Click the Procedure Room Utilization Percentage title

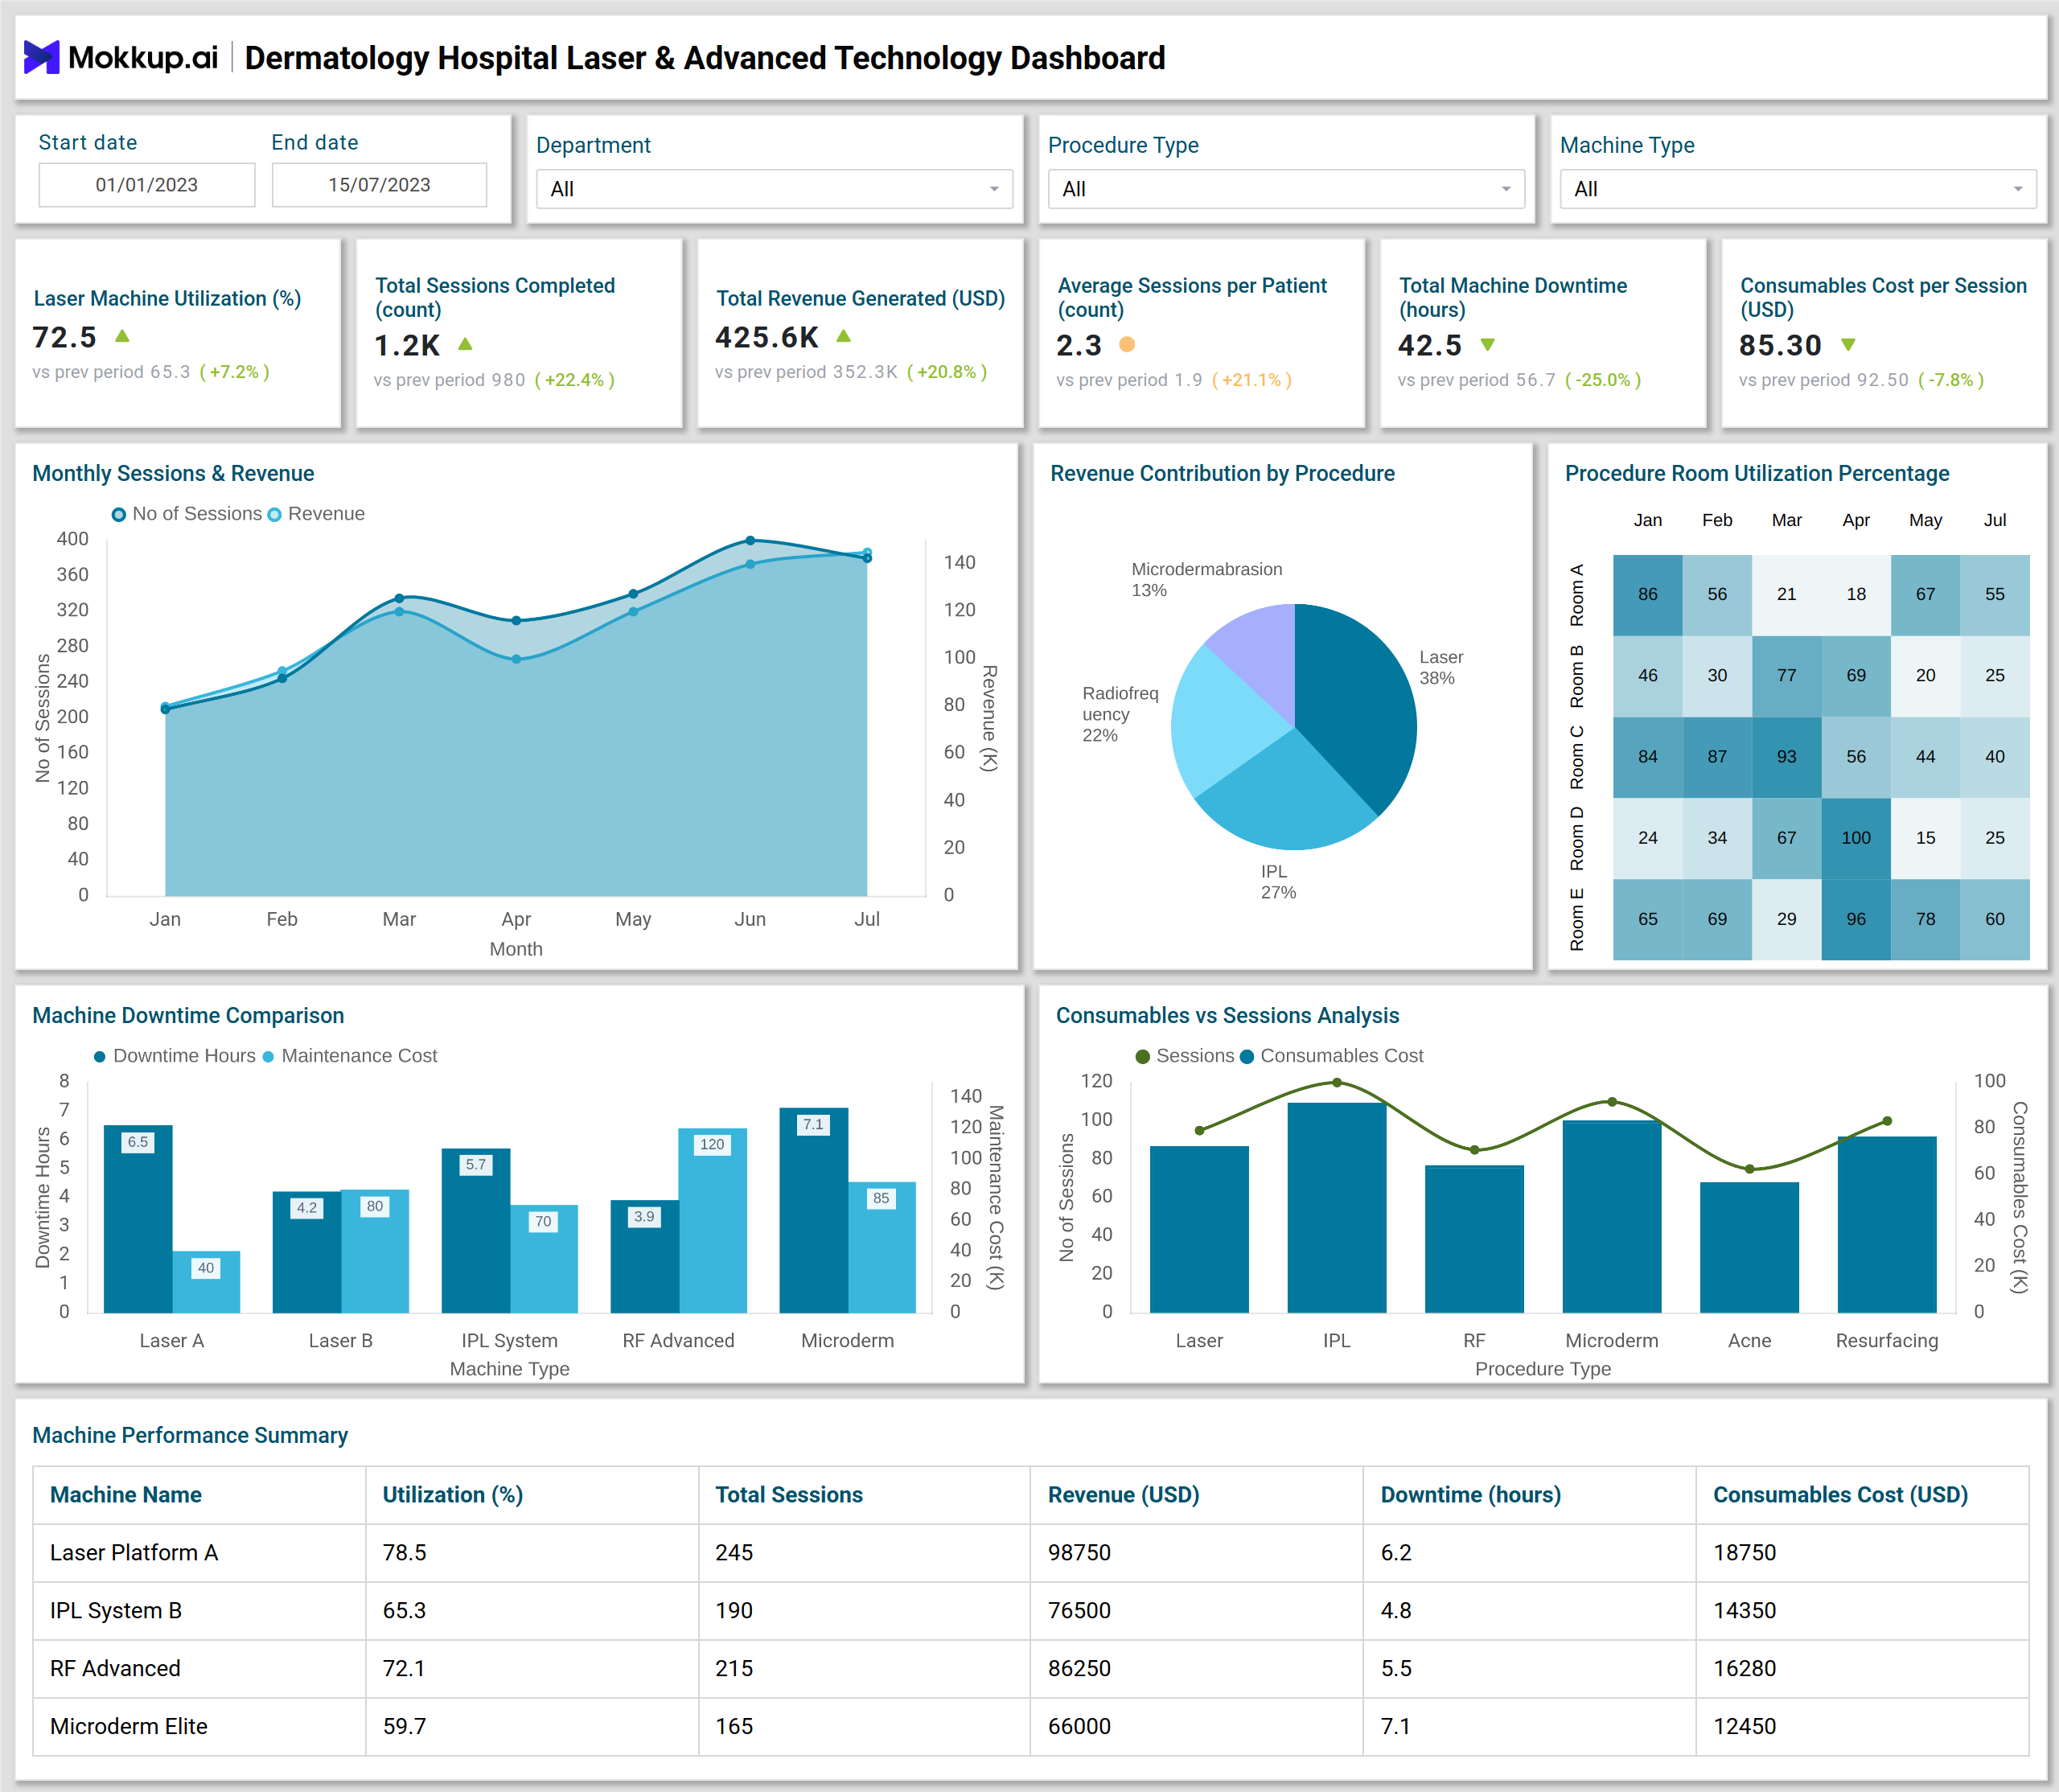click(x=1757, y=474)
